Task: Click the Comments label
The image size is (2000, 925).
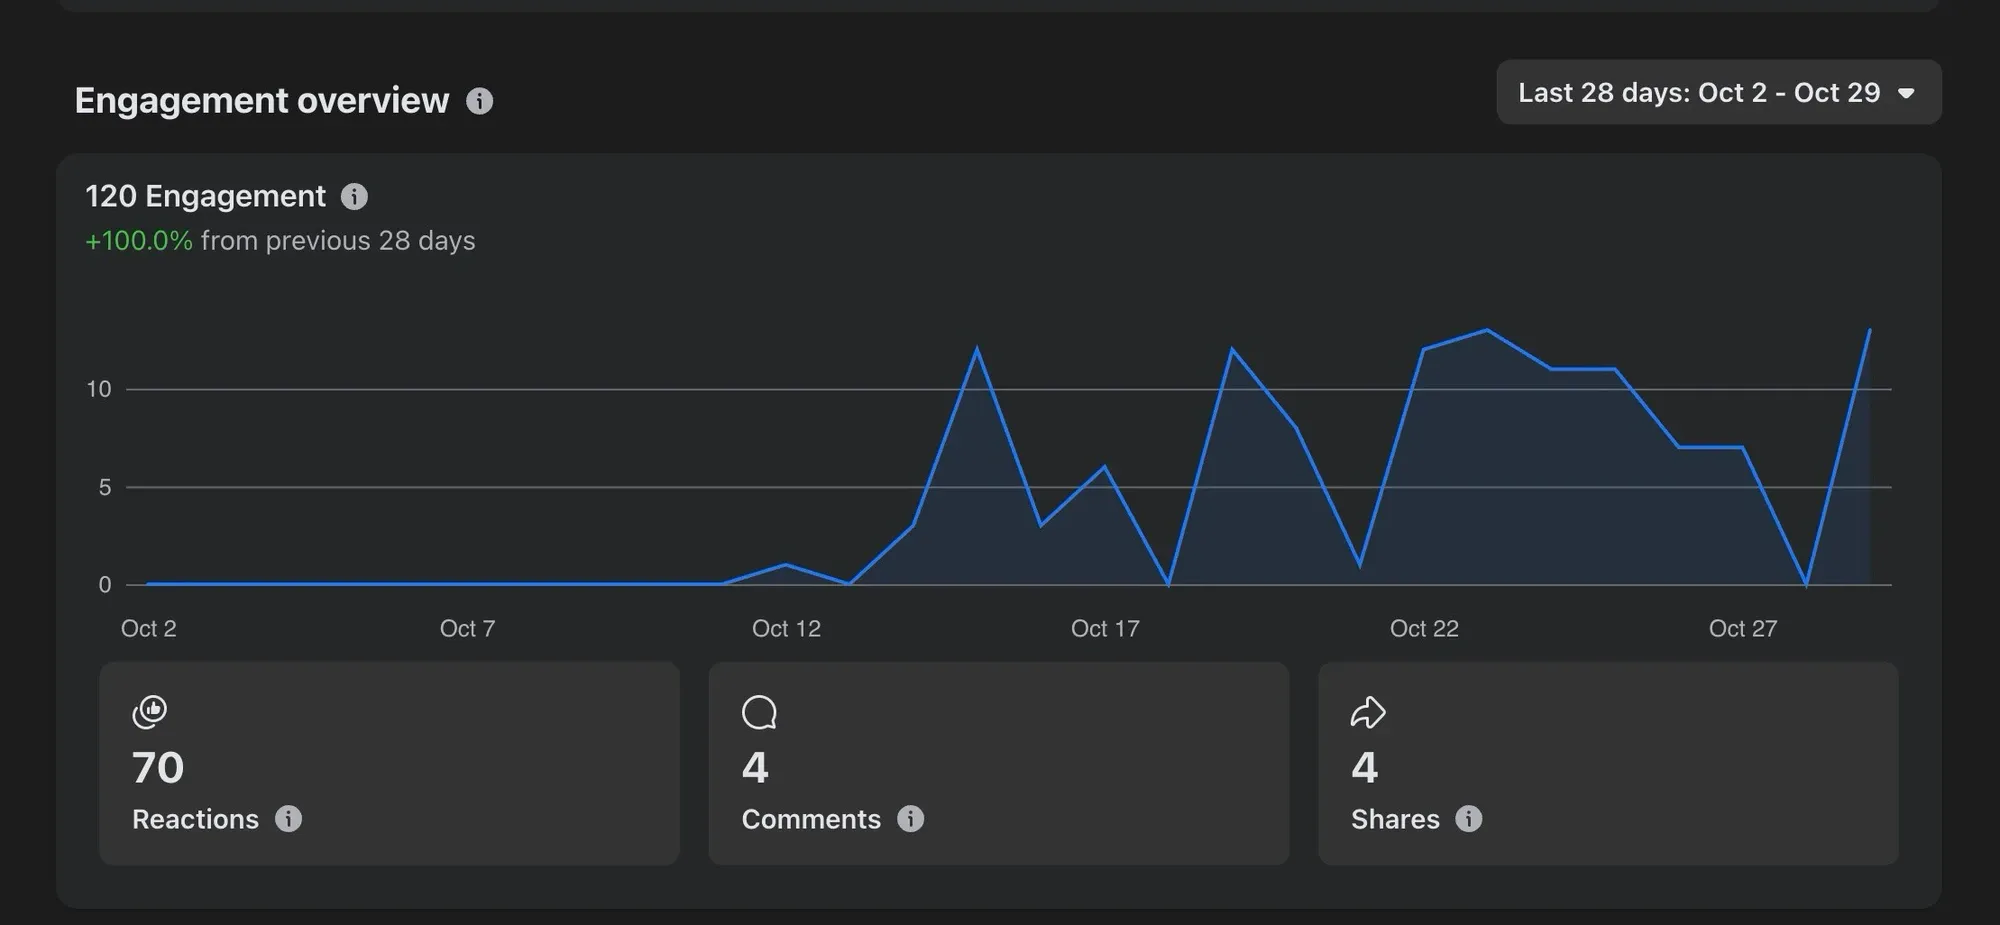Action: coord(811,819)
